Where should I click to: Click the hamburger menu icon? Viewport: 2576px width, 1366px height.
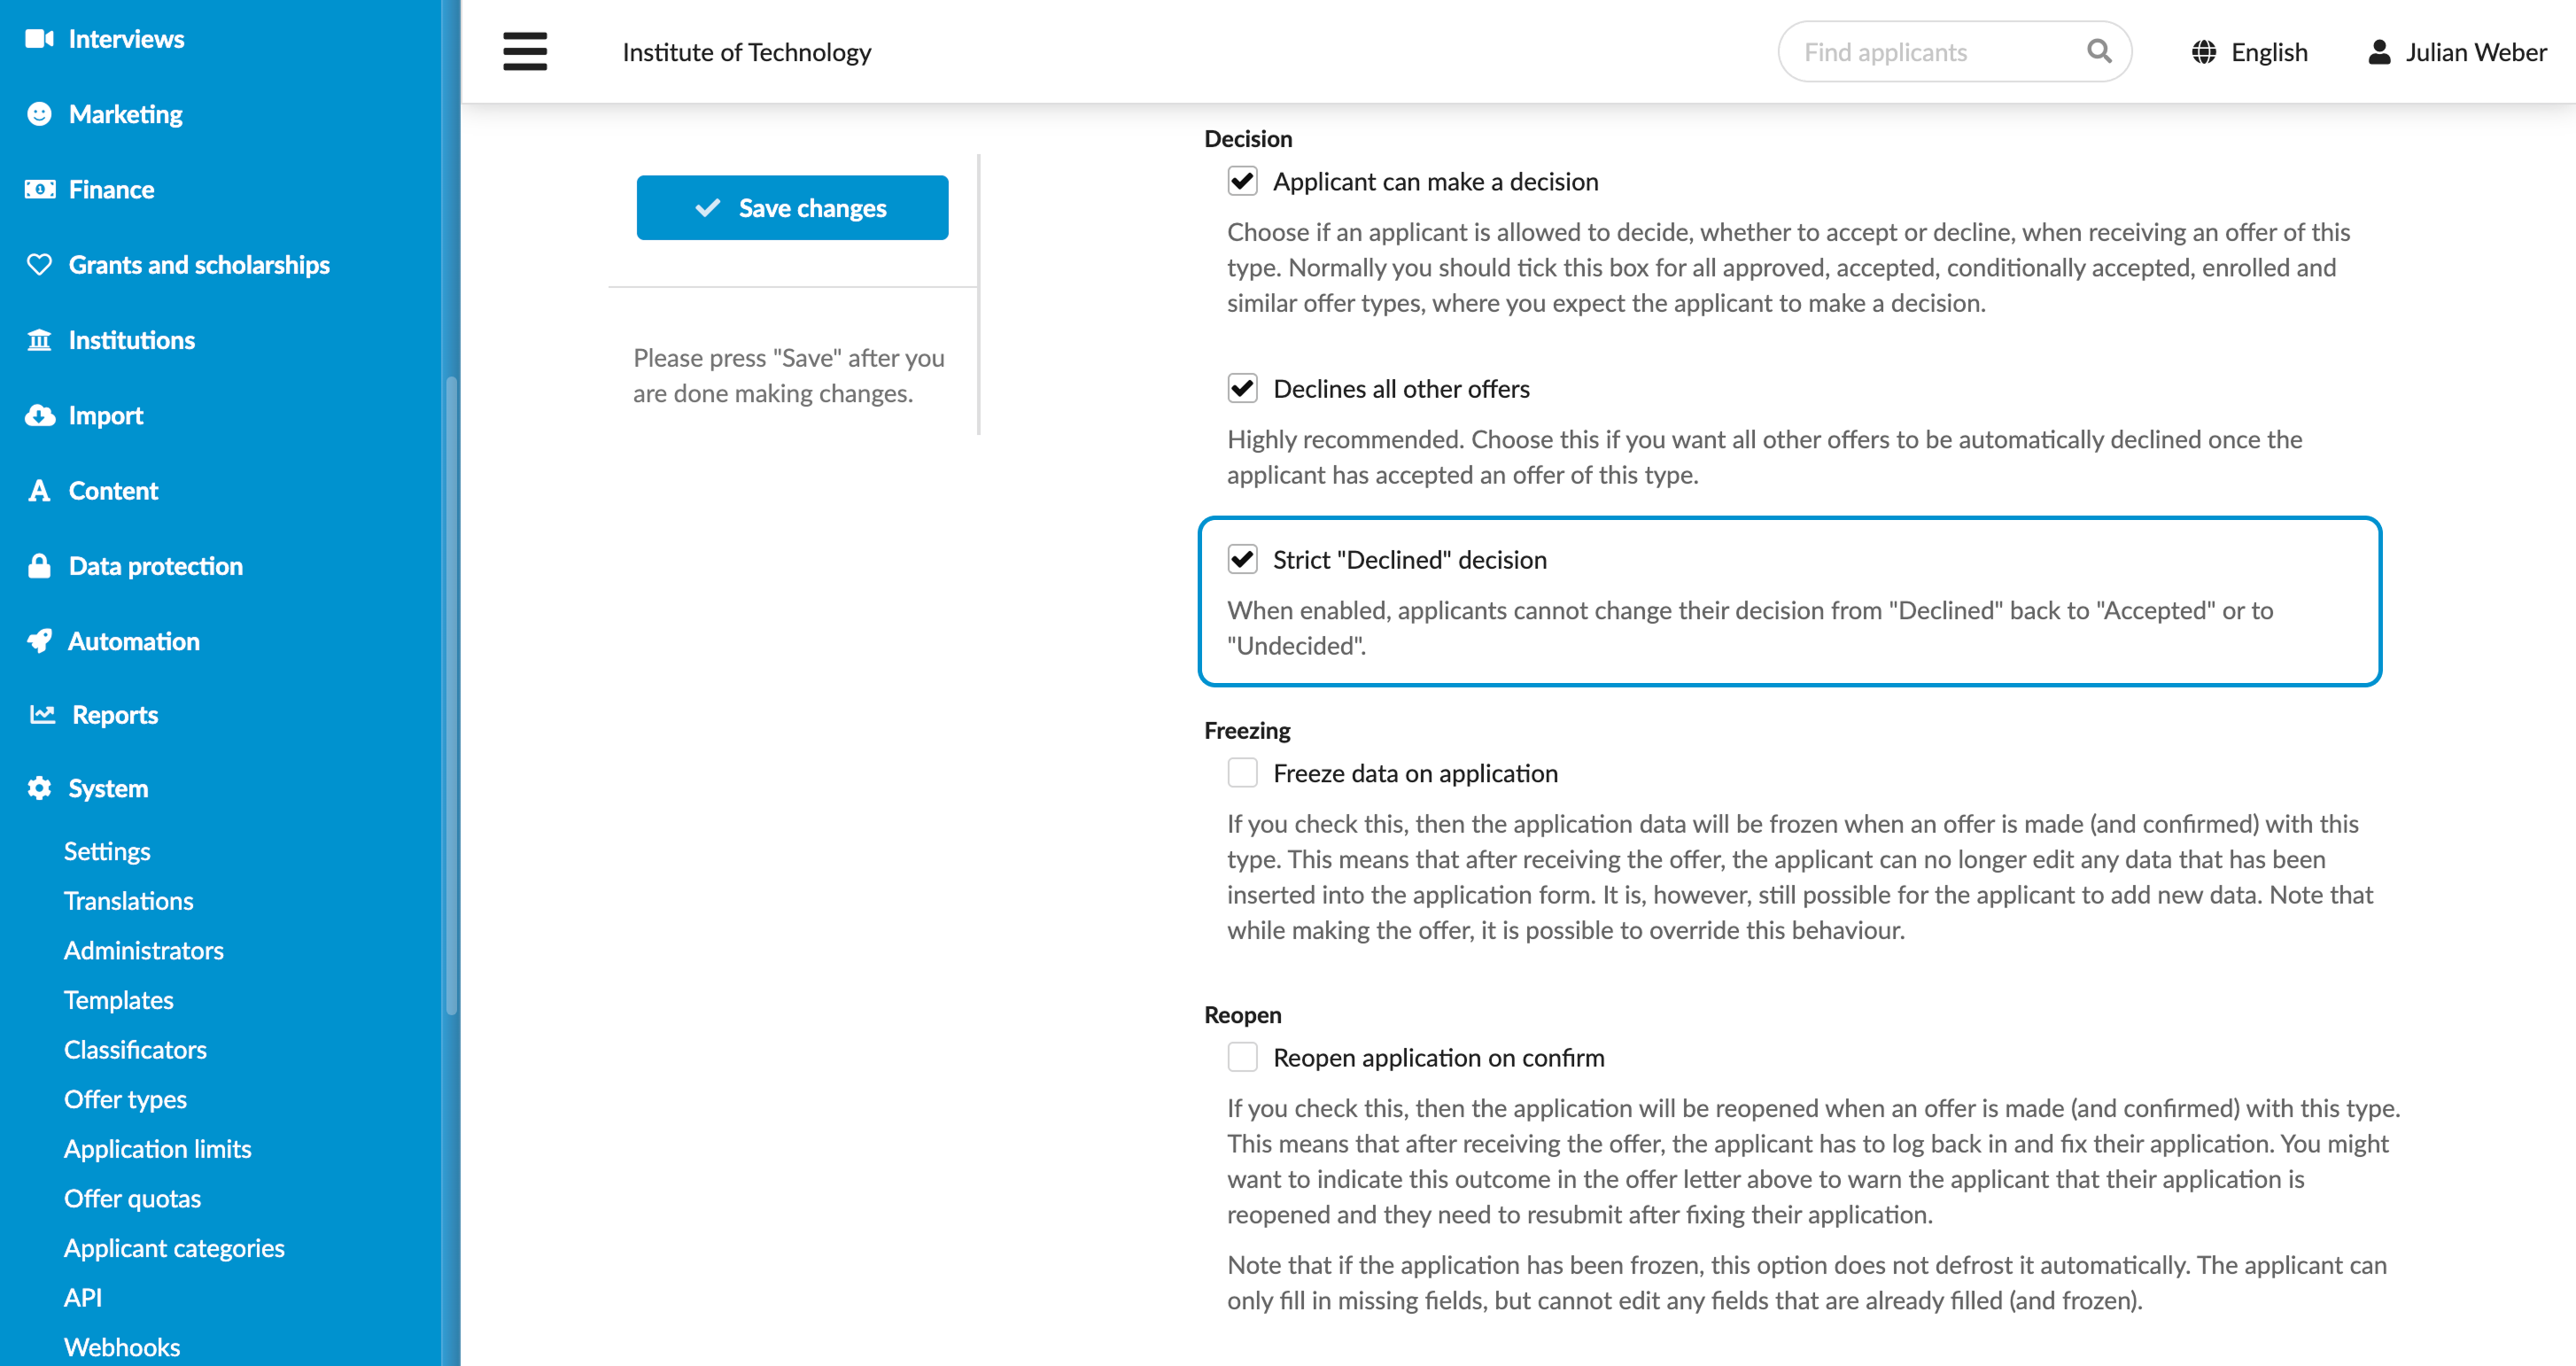525,51
